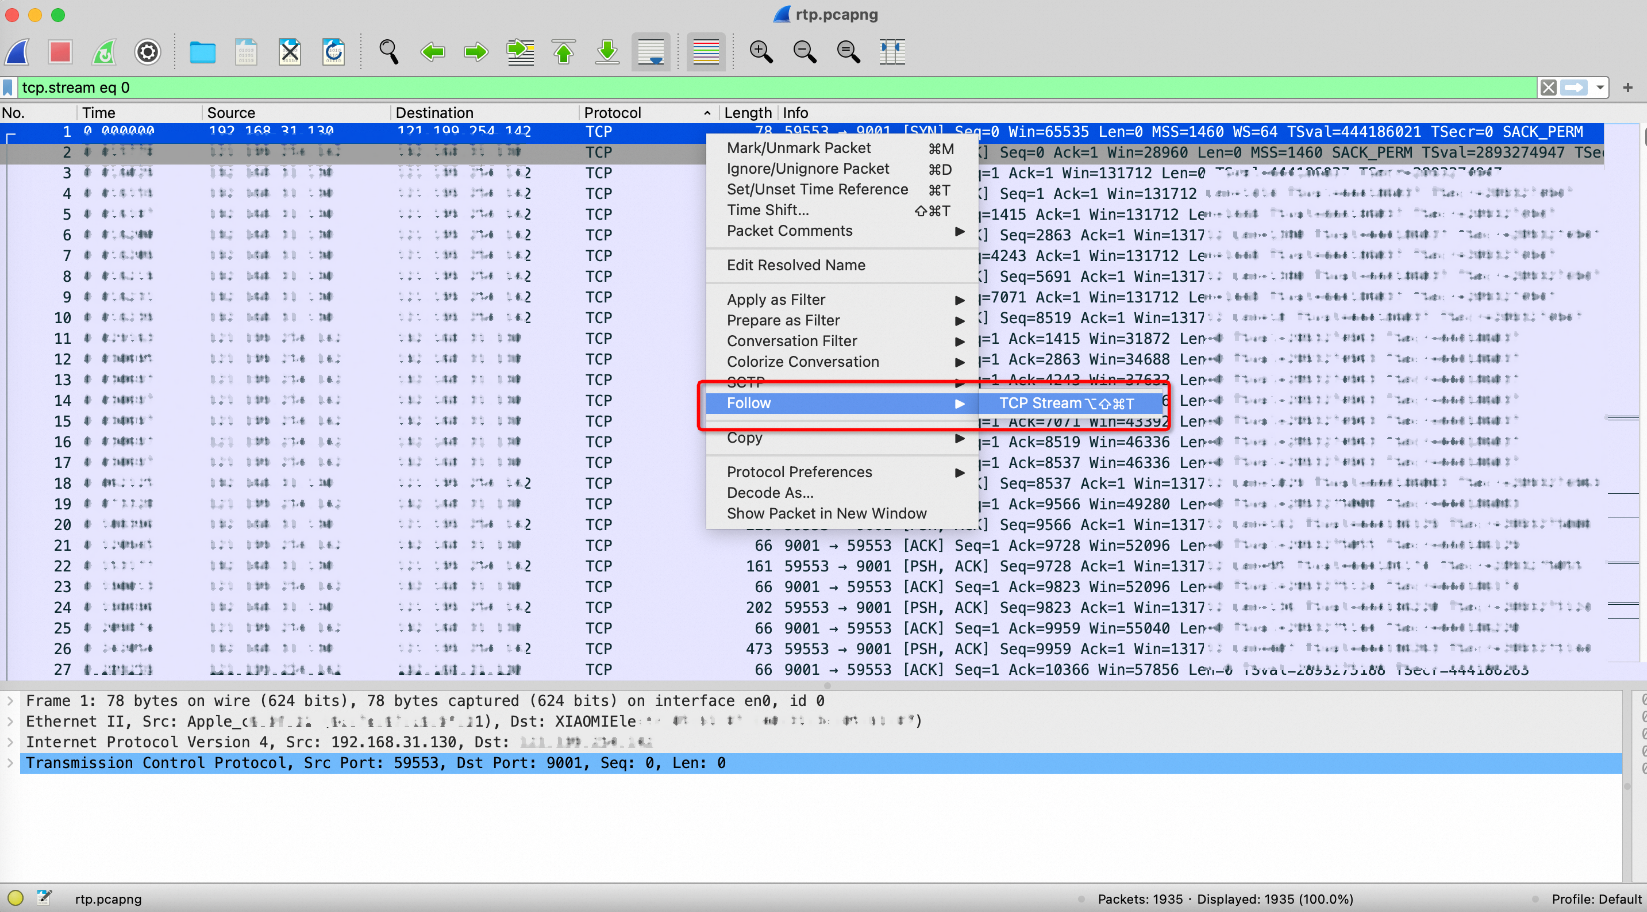Go back in packet history
The image size is (1647, 912).
(433, 52)
